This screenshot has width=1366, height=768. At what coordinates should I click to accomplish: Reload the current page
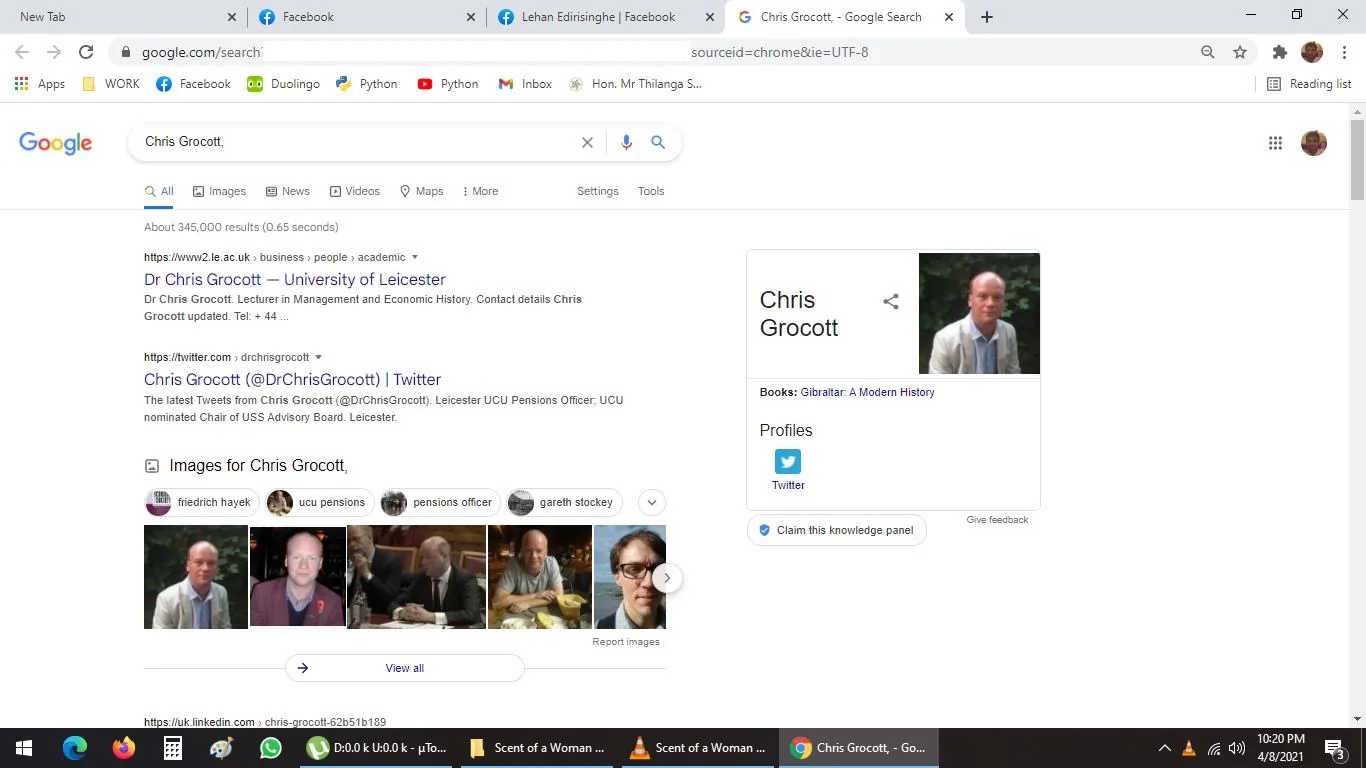86,52
